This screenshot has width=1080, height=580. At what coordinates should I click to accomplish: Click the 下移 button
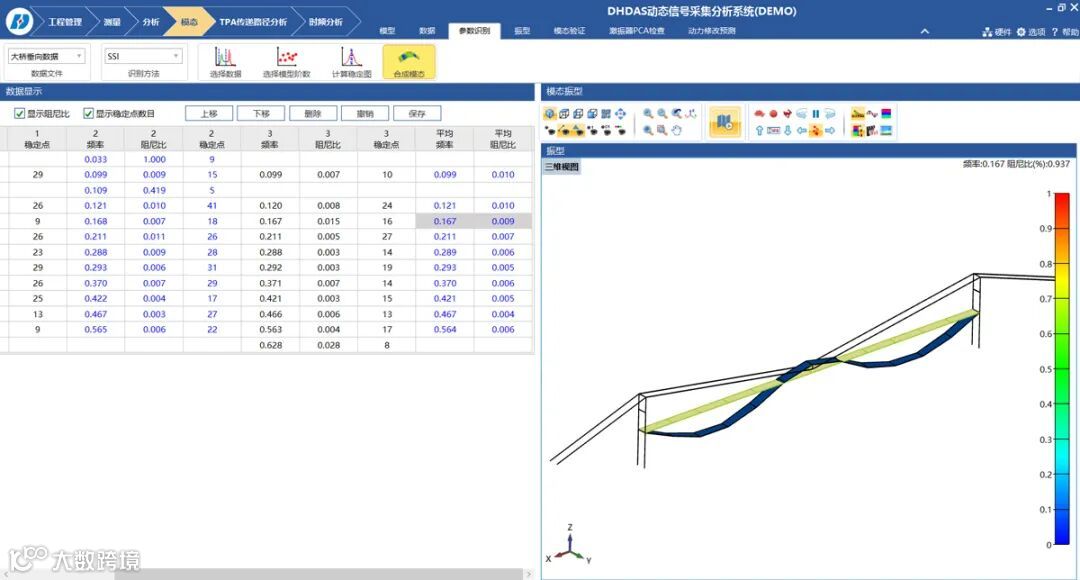[x=261, y=114]
